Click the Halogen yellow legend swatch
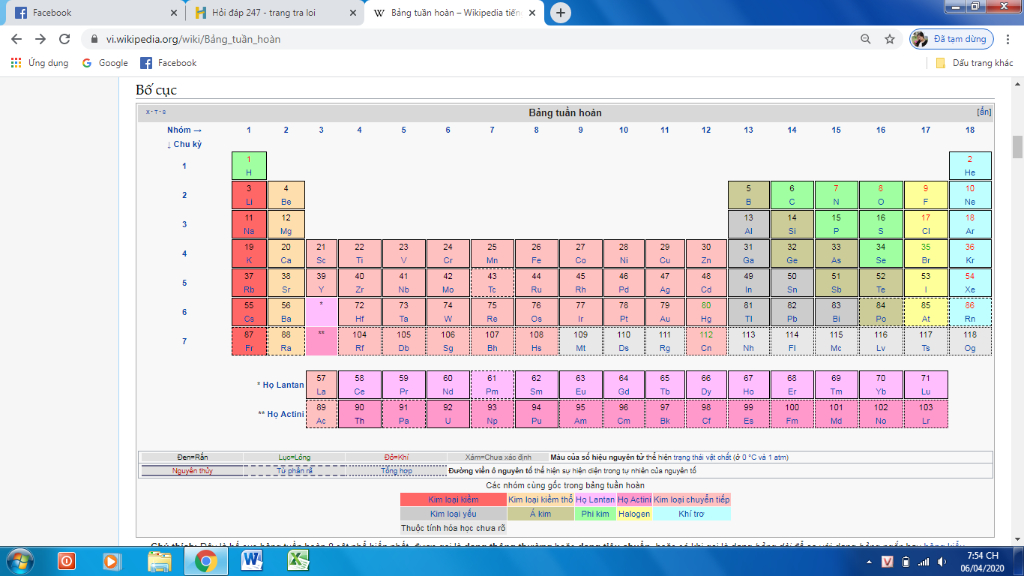The height and width of the screenshot is (576, 1024). tap(634, 514)
